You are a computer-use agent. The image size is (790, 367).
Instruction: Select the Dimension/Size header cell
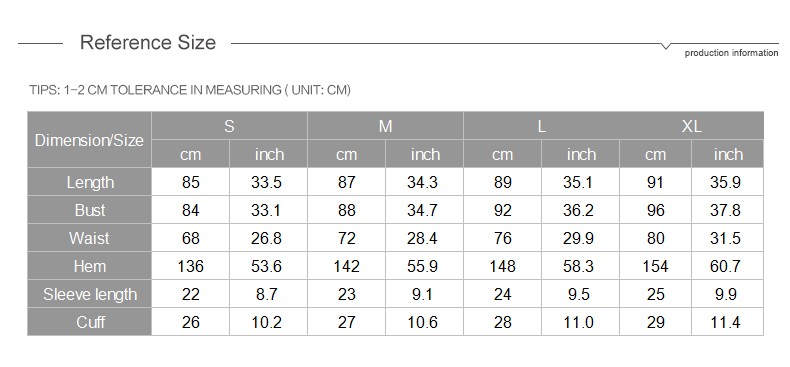tap(89, 140)
